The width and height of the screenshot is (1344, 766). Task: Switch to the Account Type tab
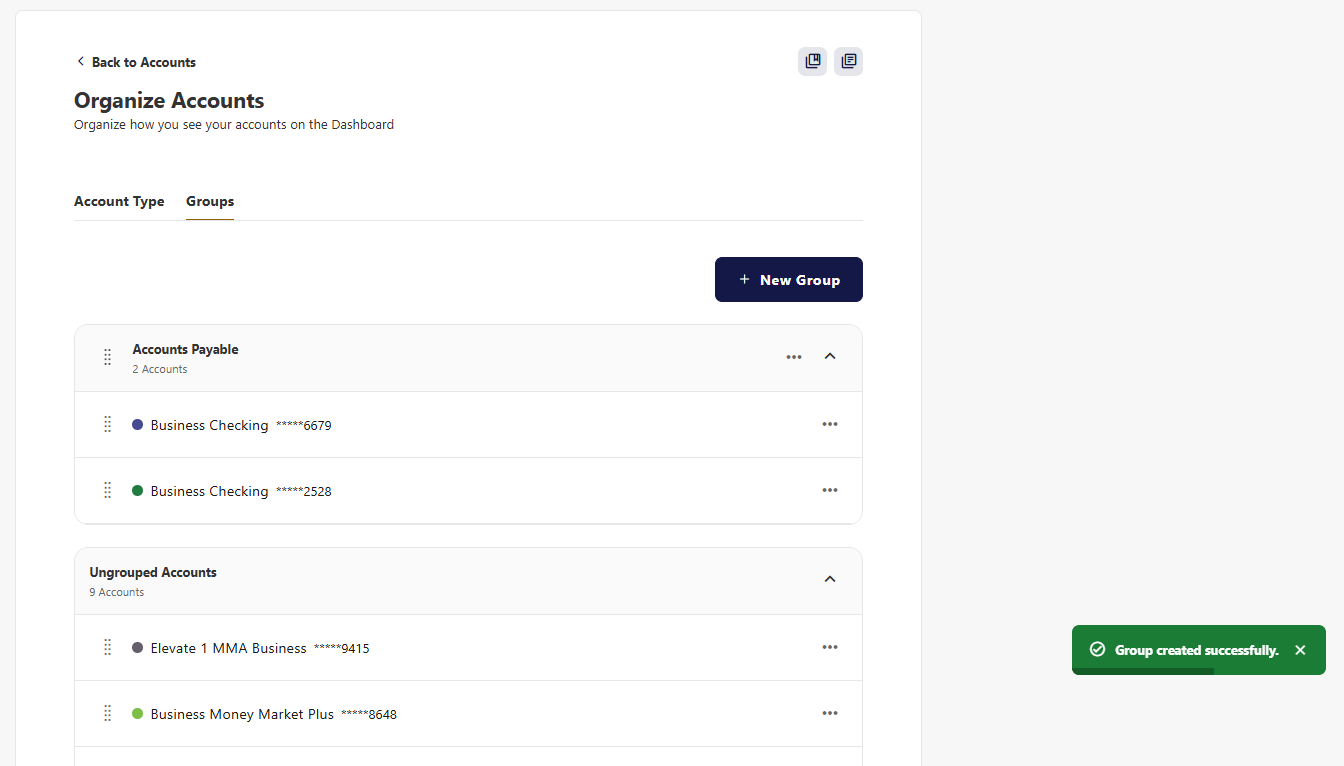tap(119, 201)
